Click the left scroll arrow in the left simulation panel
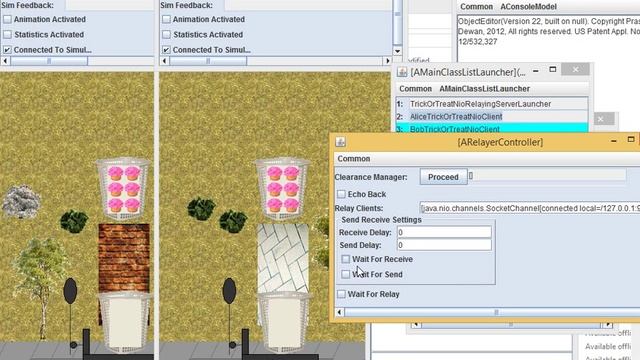 (5, 61)
